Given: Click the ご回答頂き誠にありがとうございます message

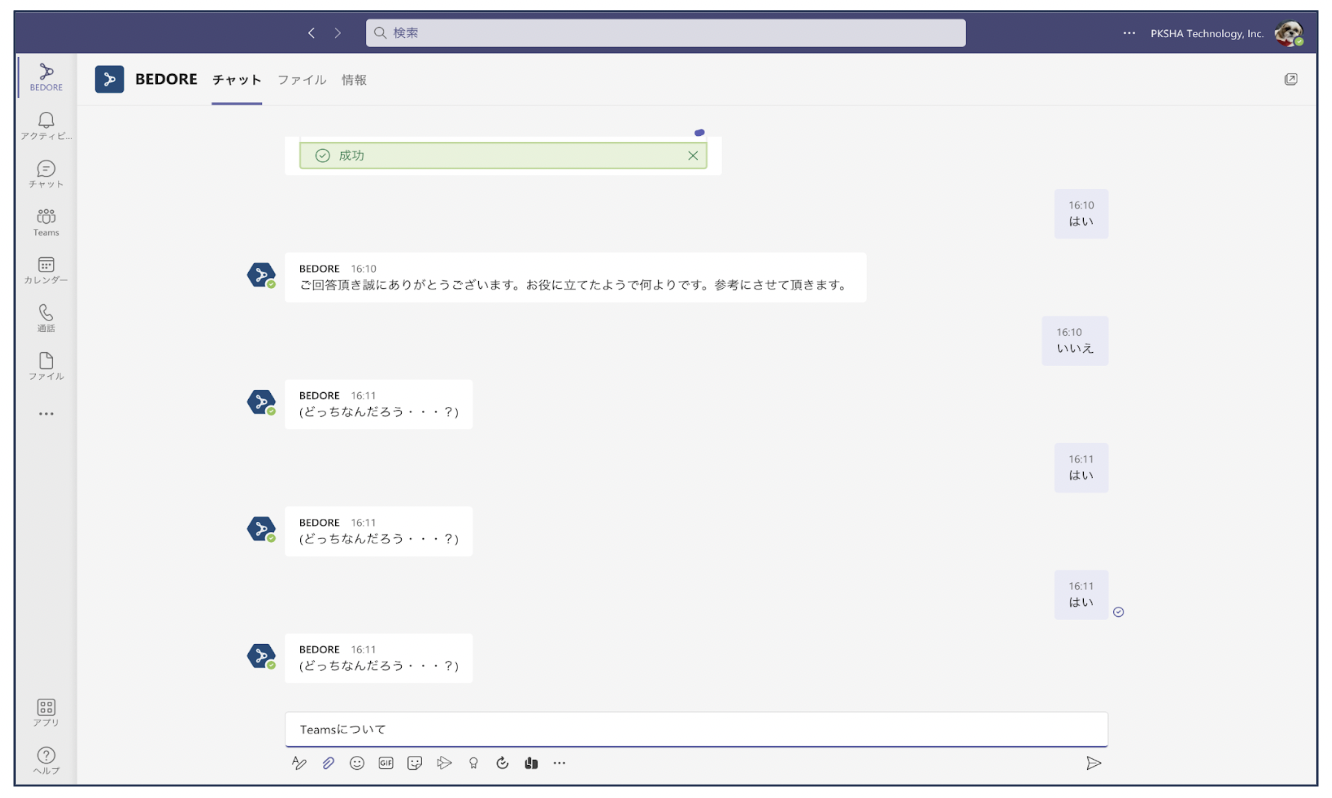Looking at the screenshot, I should click(x=575, y=277).
